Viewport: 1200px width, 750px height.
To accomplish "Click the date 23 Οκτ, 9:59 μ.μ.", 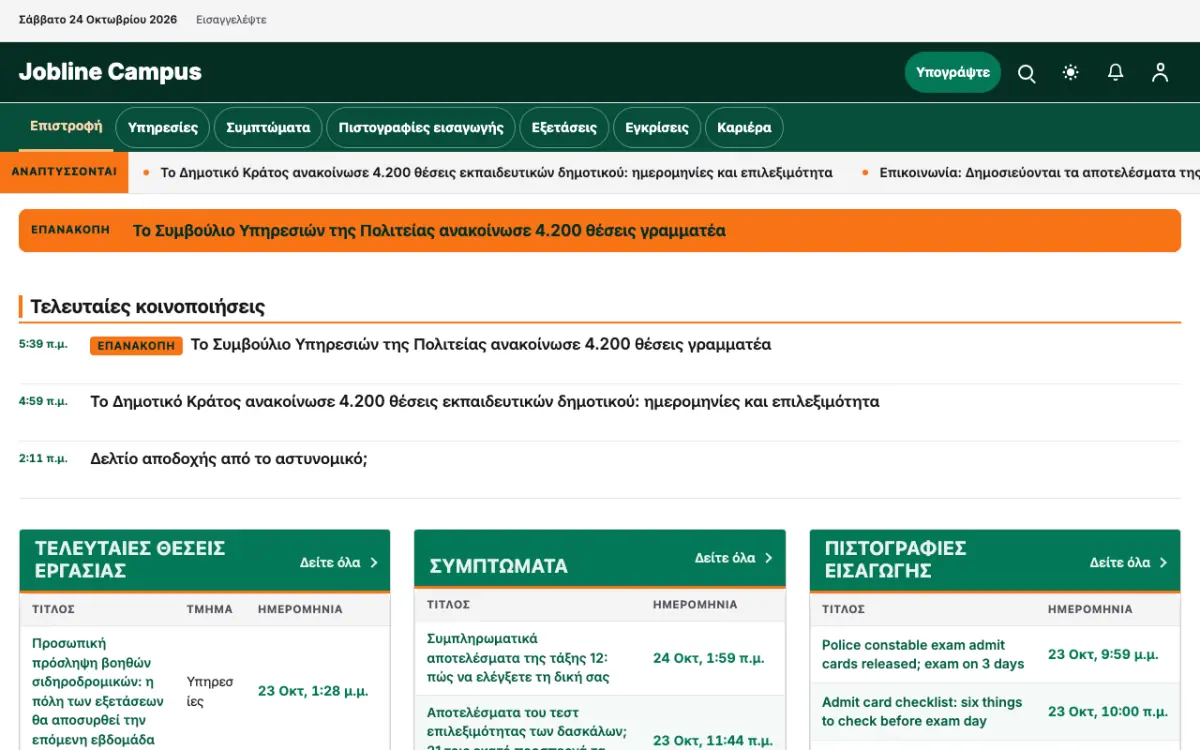I will (1103, 655).
